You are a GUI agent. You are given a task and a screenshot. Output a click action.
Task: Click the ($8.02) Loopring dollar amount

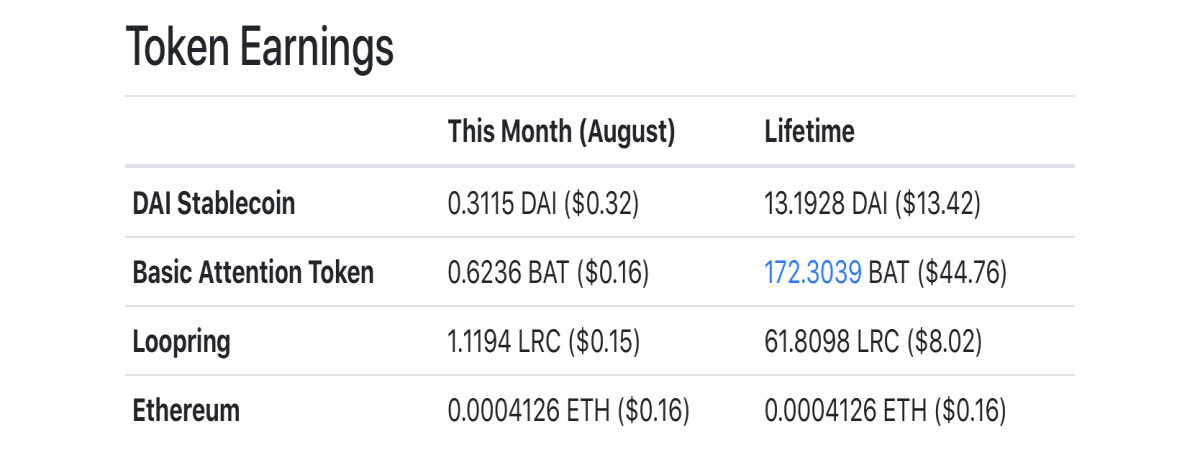942,342
